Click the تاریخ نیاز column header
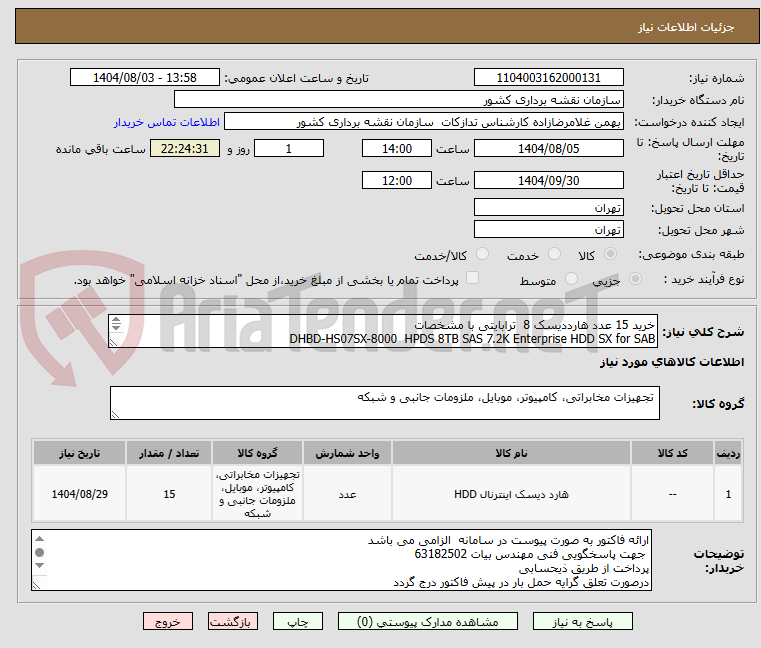761x648 pixels. [x=80, y=453]
